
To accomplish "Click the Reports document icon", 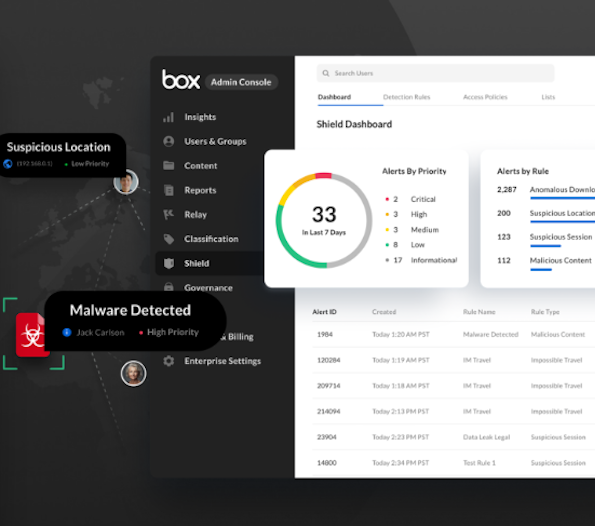I will [168, 190].
